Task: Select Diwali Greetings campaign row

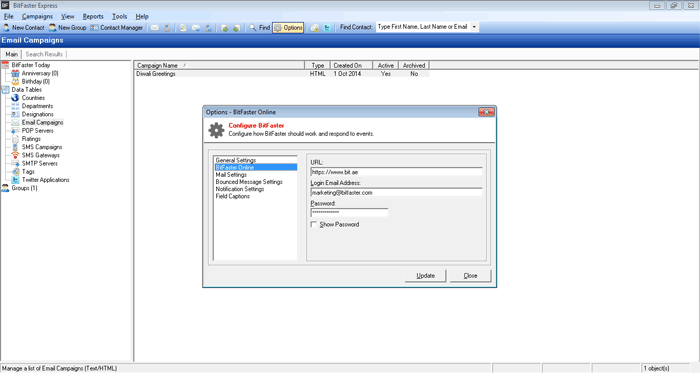Action: click(x=282, y=74)
